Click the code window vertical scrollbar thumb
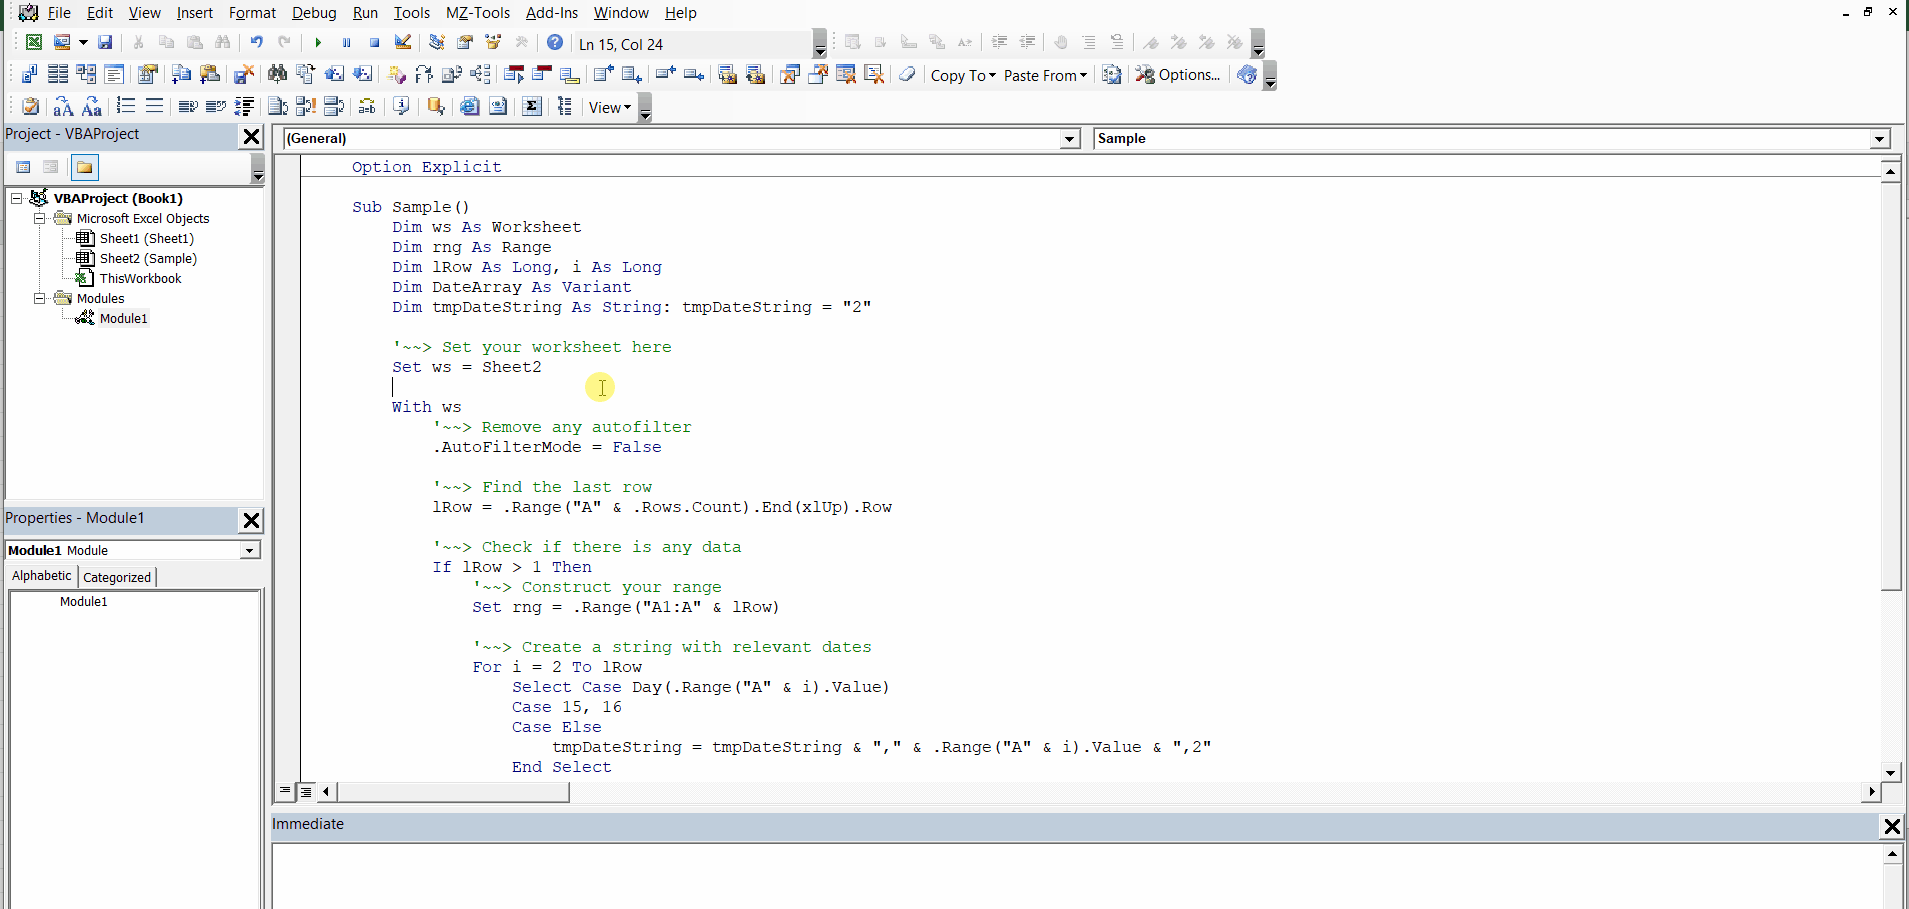 [x=1890, y=385]
